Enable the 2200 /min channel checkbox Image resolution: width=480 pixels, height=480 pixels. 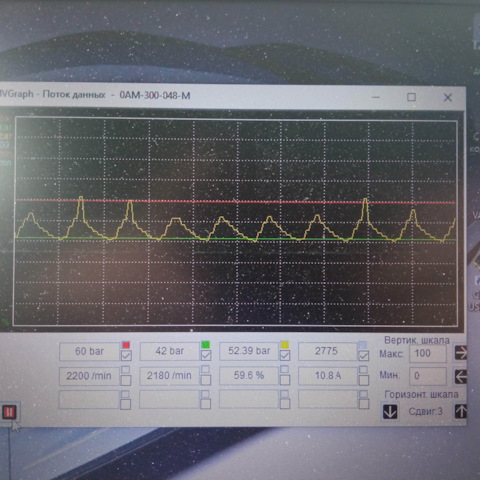pyautogui.click(x=126, y=380)
